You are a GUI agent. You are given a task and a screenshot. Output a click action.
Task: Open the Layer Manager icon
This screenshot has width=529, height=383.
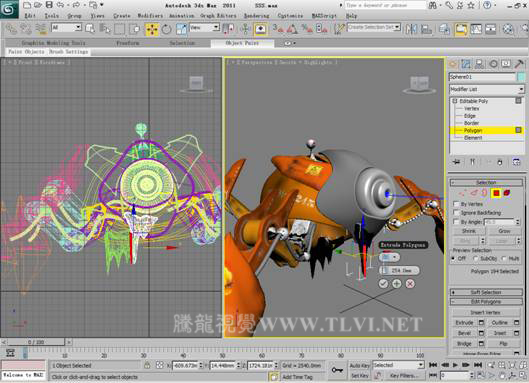[x=444, y=29]
